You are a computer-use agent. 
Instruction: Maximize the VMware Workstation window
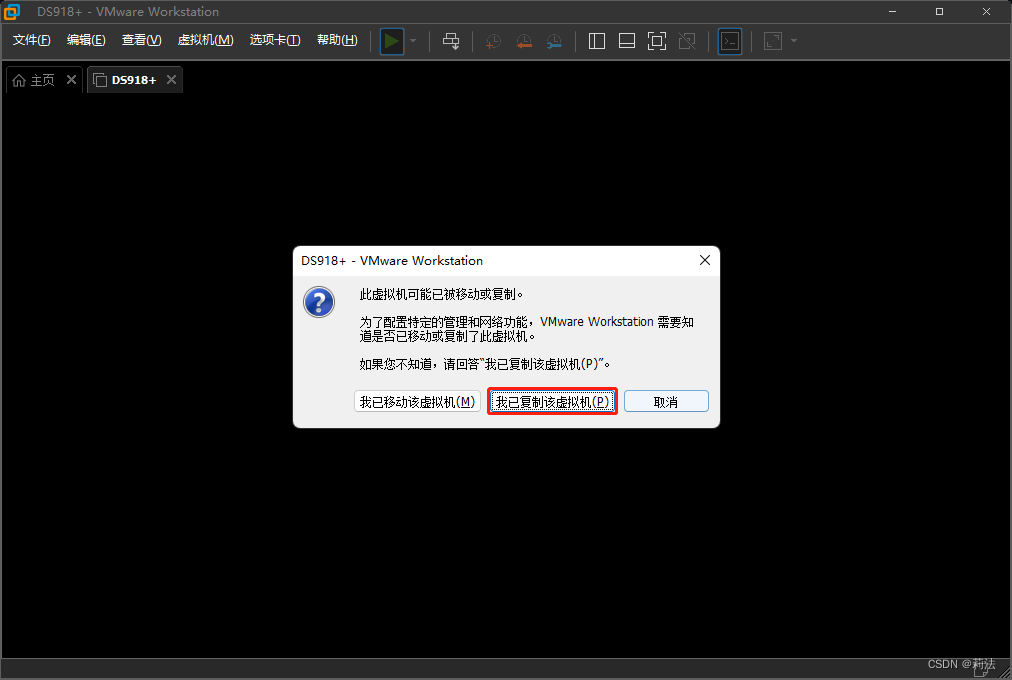click(x=940, y=12)
